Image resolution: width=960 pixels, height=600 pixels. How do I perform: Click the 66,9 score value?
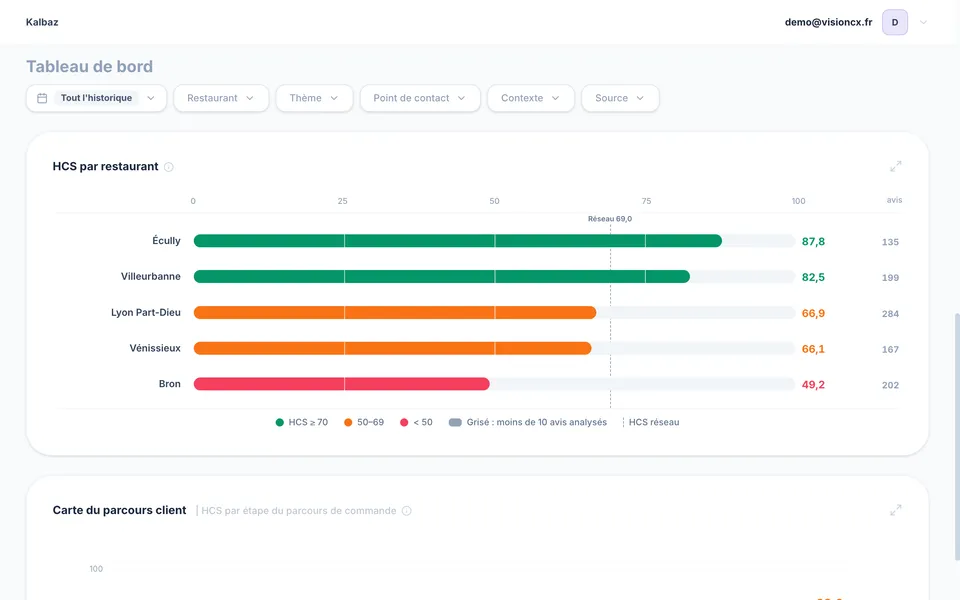click(x=813, y=313)
